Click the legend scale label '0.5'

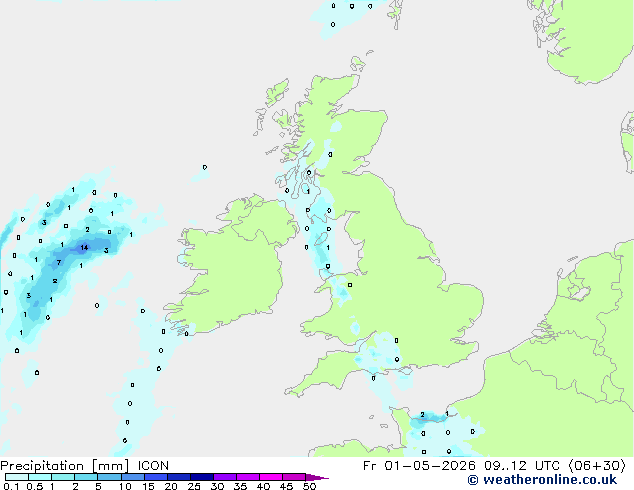pos(35,486)
